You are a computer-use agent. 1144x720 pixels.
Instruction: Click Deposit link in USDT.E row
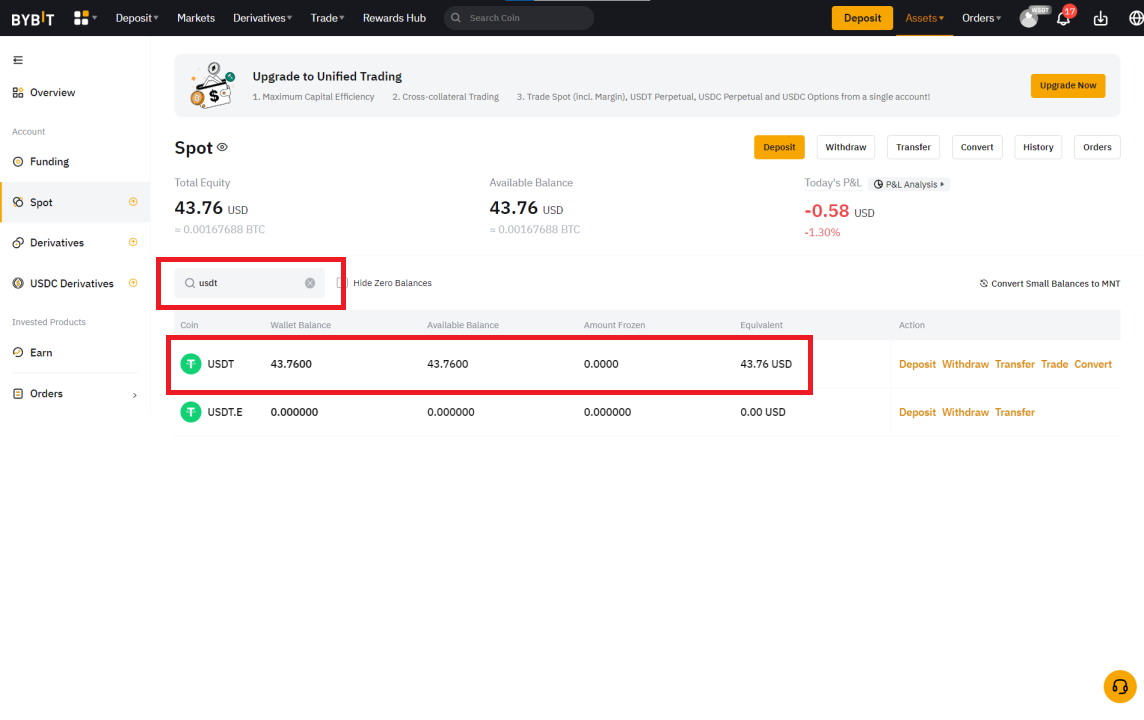[917, 412]
